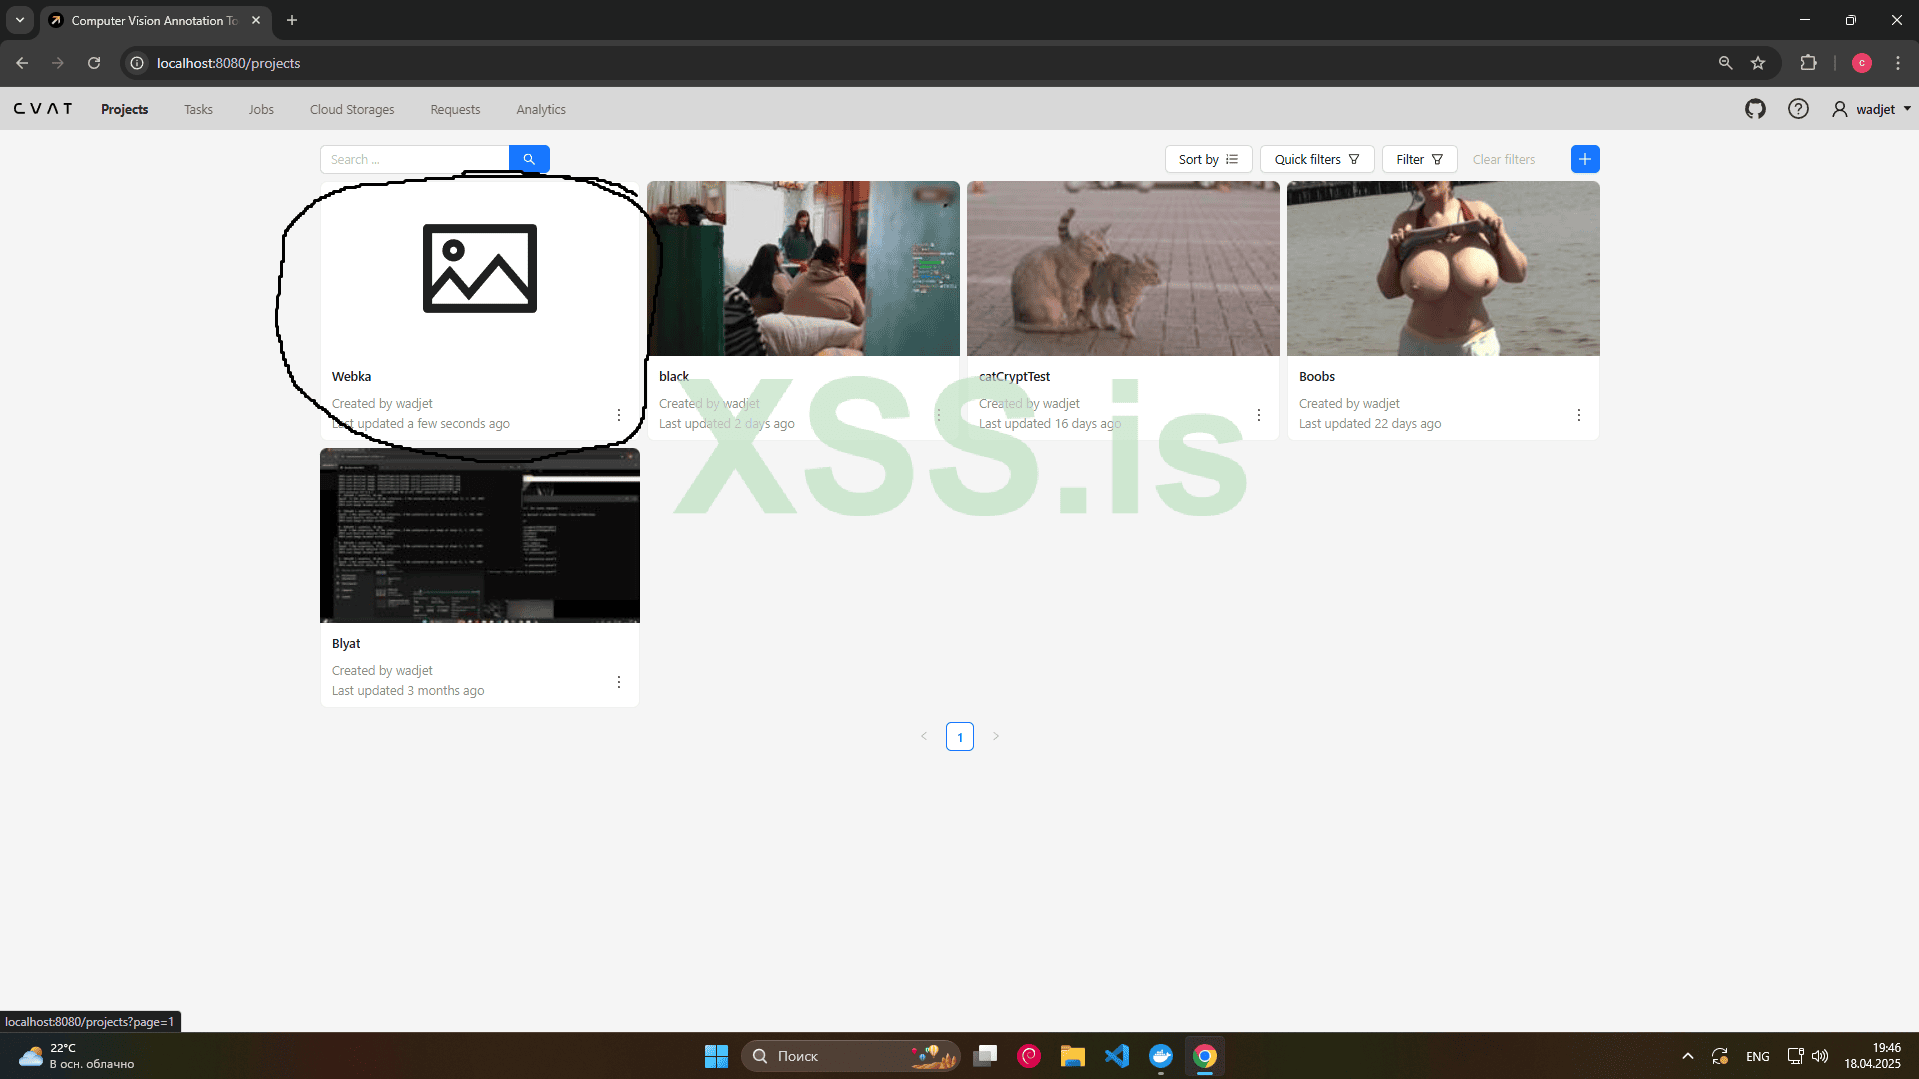1919x1079 pixels.
Task: Open the catCryptTest project cat thumbnail
Action: pyautogui.click(x=1123, y=269)
